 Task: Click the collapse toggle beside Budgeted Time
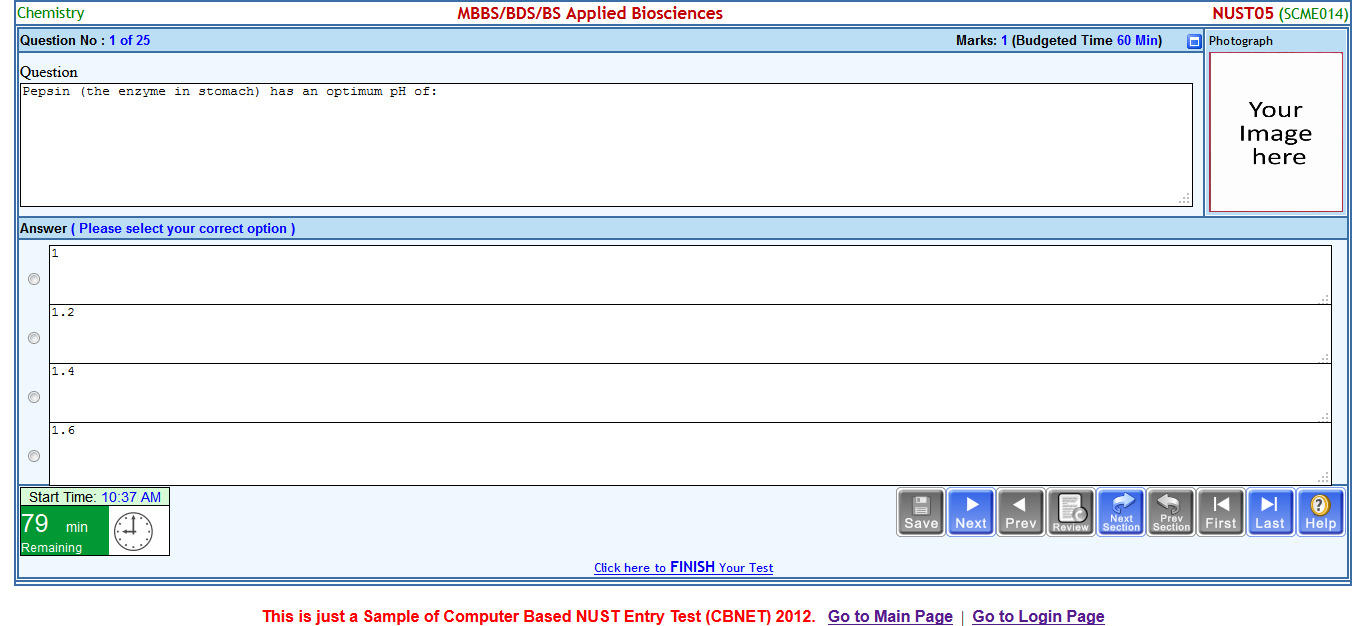tap(1194, 40)
